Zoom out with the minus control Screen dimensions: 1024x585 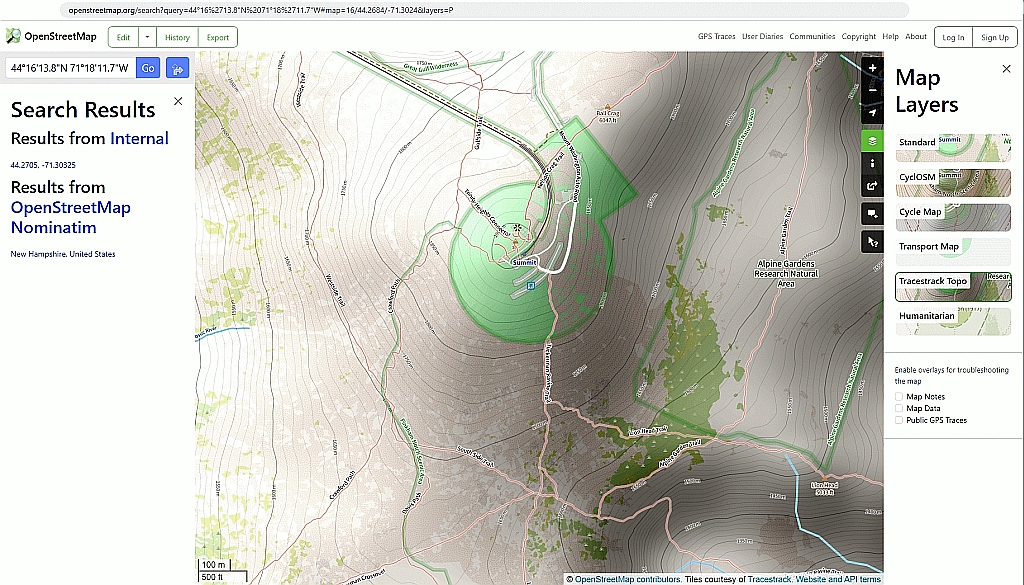coord(872,90)
